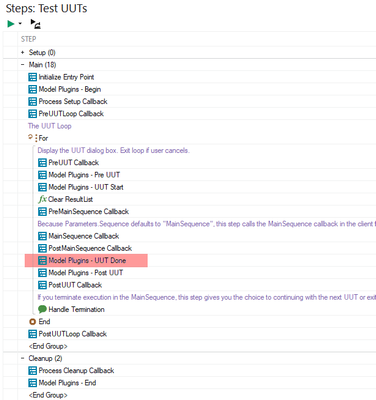Select the PostUUT Callback step
Image resolution: width=376 pixels, height=400 pixels.
tap(75, 285)
